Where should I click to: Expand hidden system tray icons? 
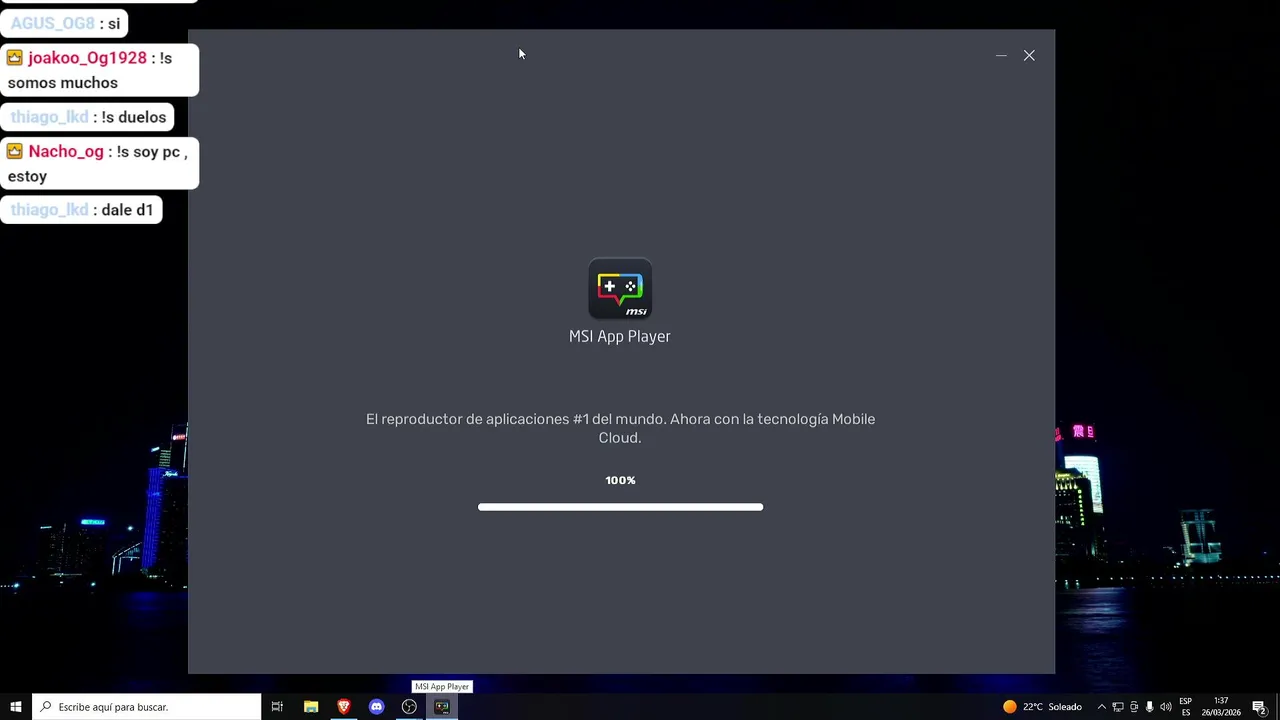point(1101,707)
